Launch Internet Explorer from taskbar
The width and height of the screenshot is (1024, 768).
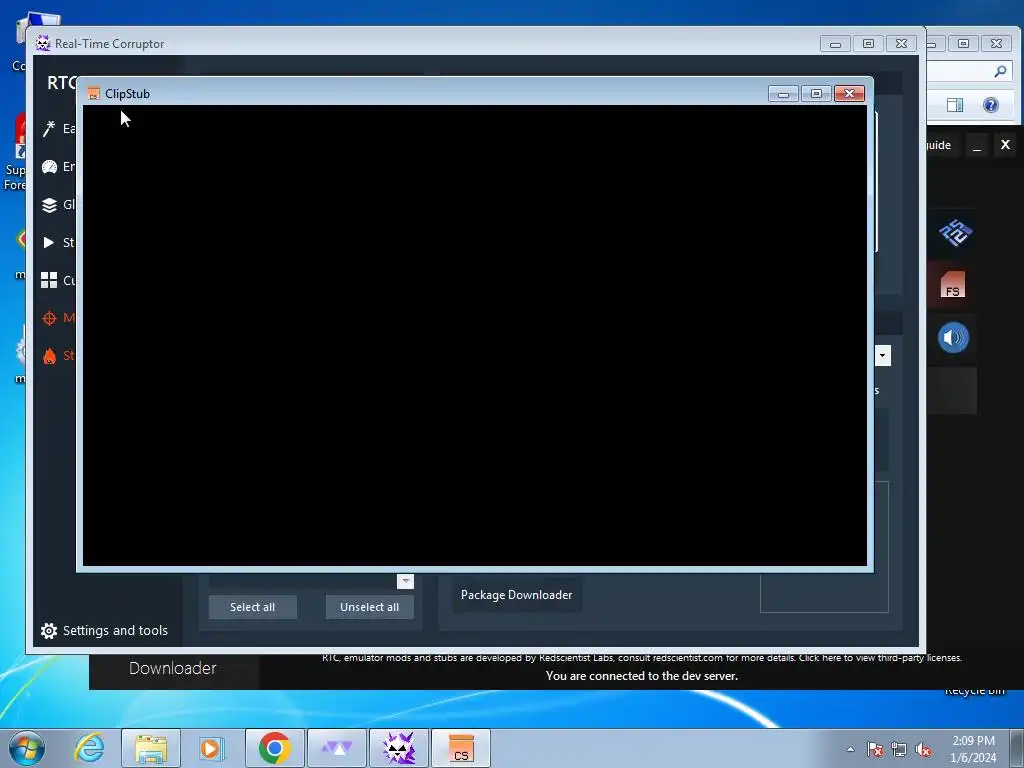coord(89,748)
